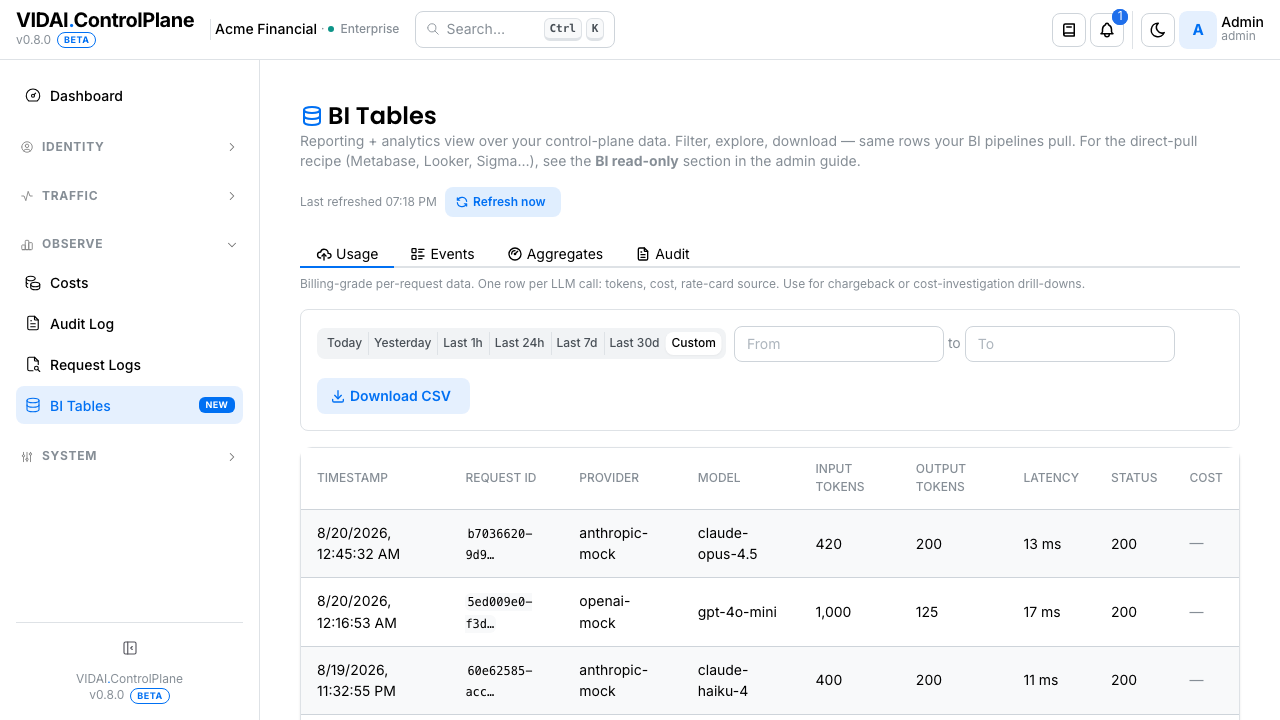Screen dimensions: 1280x720
Task: Switch to the Events tab
Action: click(442, 254)
